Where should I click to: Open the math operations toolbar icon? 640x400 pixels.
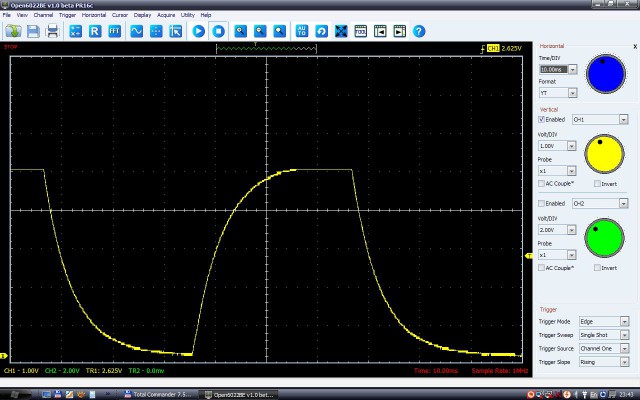pyautogui.click(x=76, y=31)
